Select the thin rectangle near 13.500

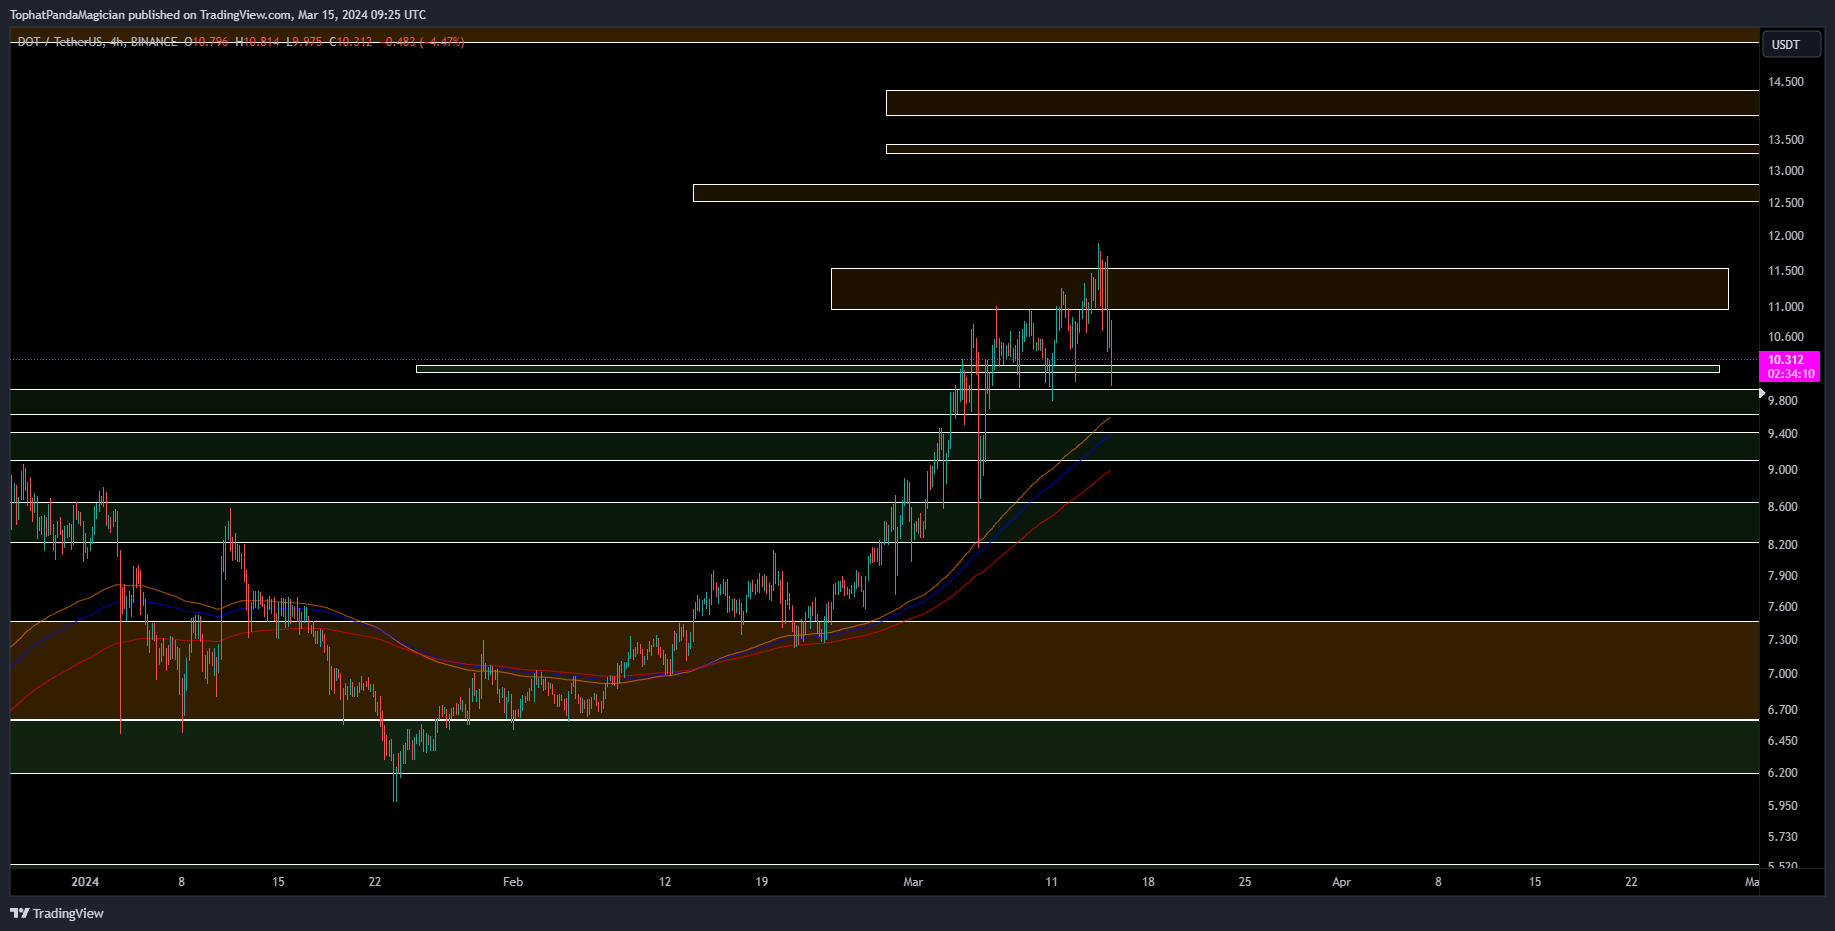pos(1322,149)
